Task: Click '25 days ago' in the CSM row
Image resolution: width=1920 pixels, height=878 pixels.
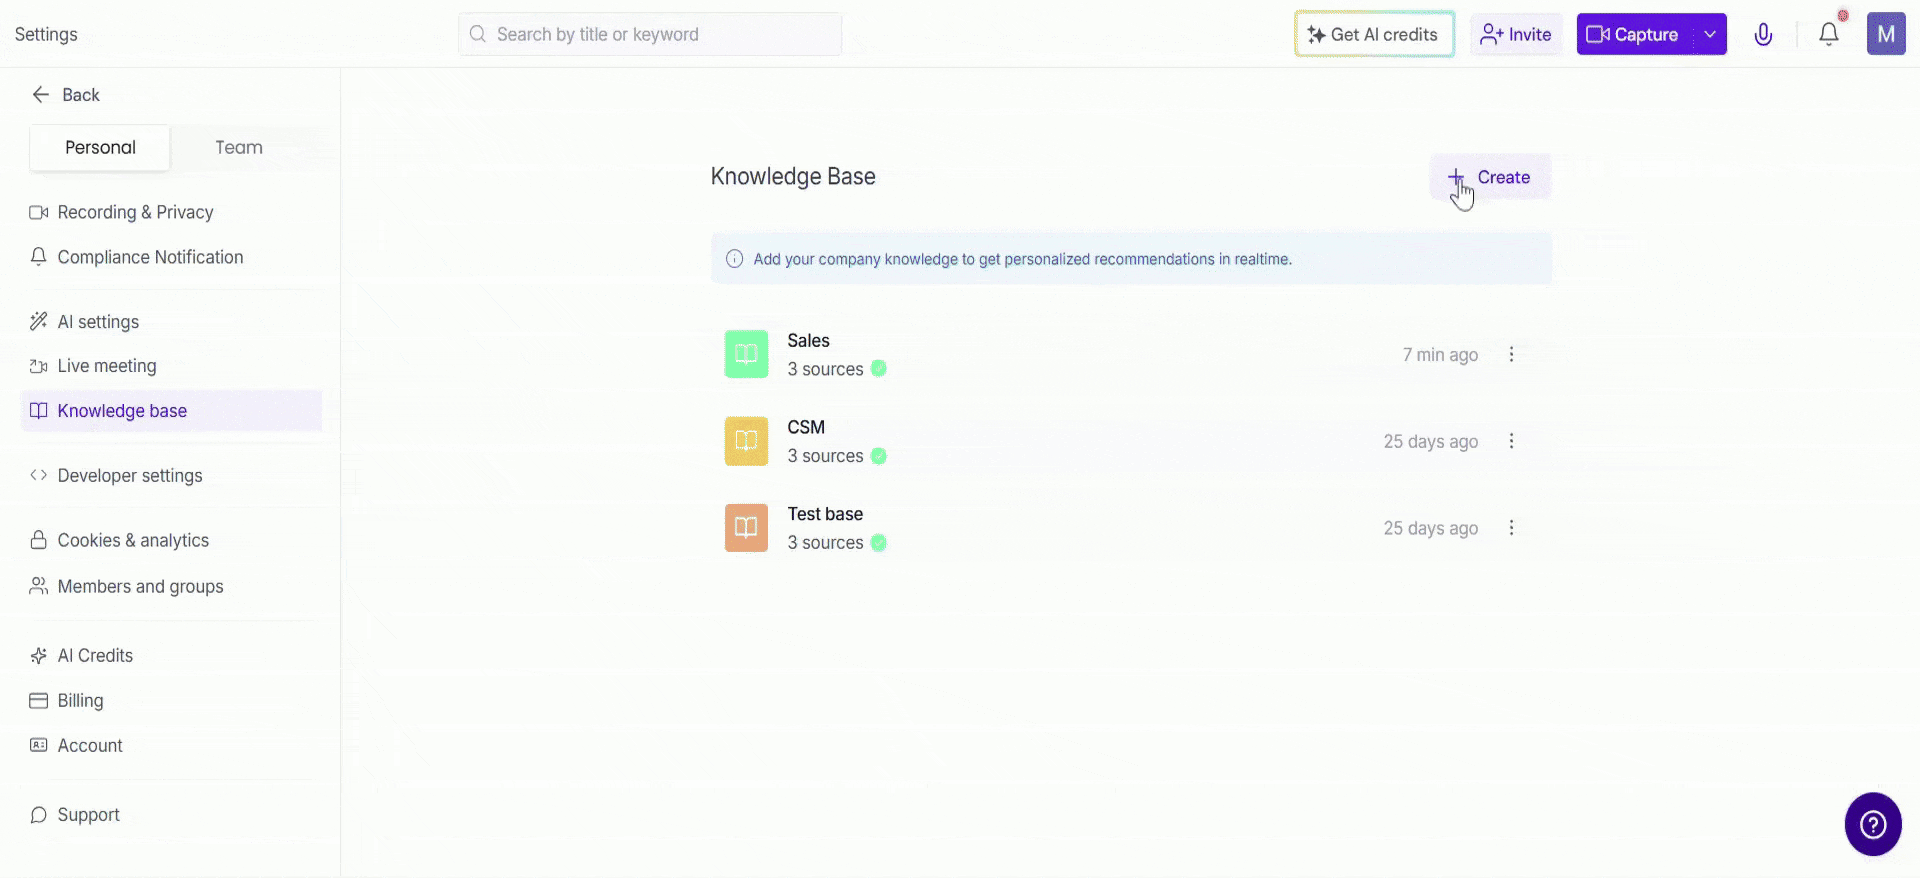Action: pos(1431,441)
